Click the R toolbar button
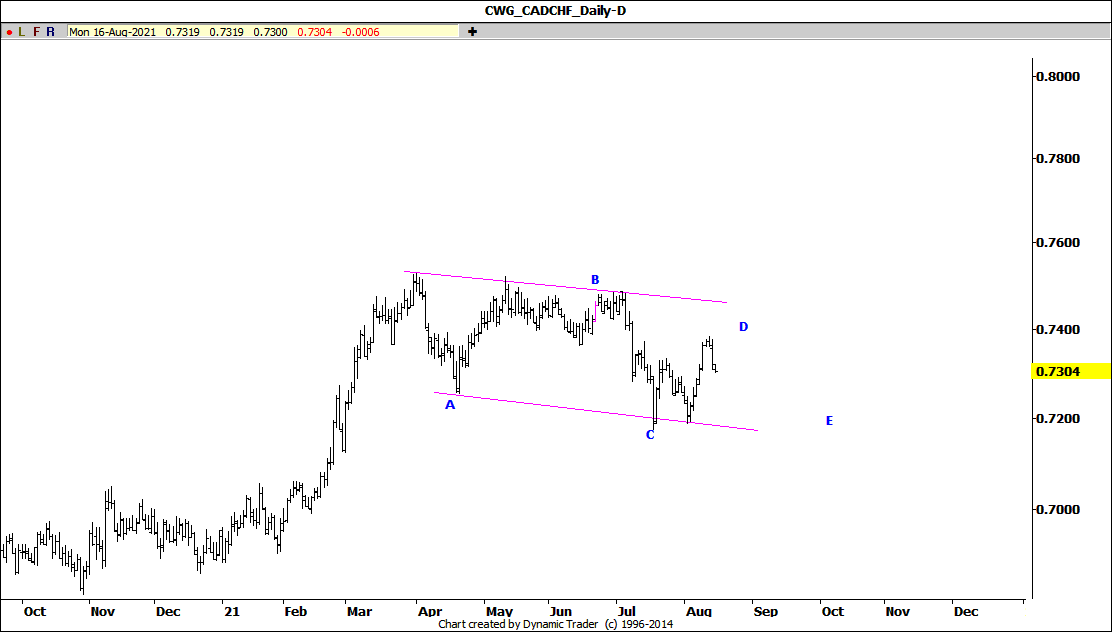1112x632 pixels. pos(50,32)
